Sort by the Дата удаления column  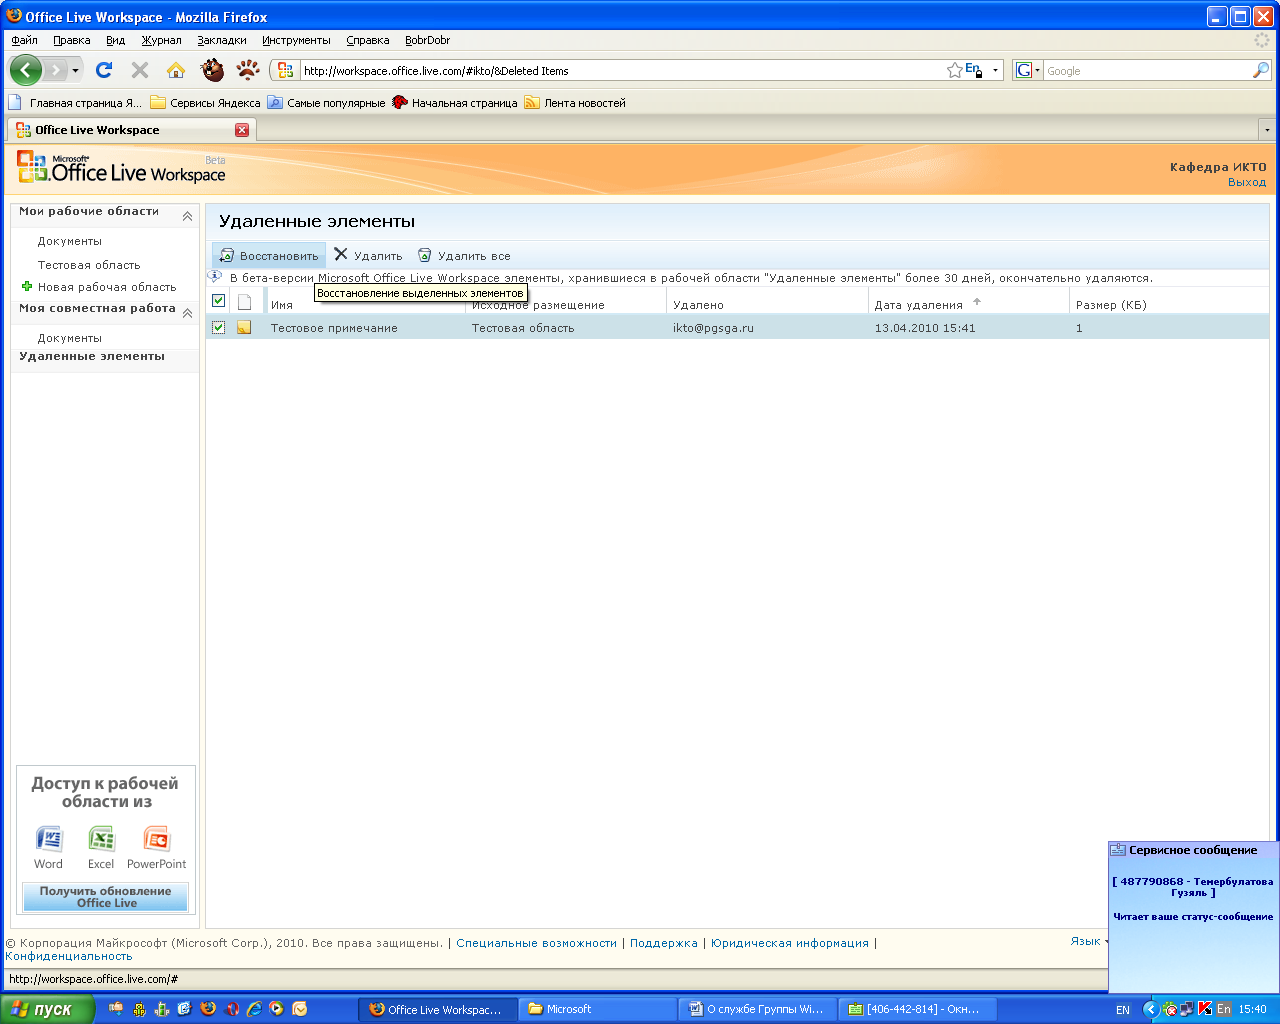(918, 305)
